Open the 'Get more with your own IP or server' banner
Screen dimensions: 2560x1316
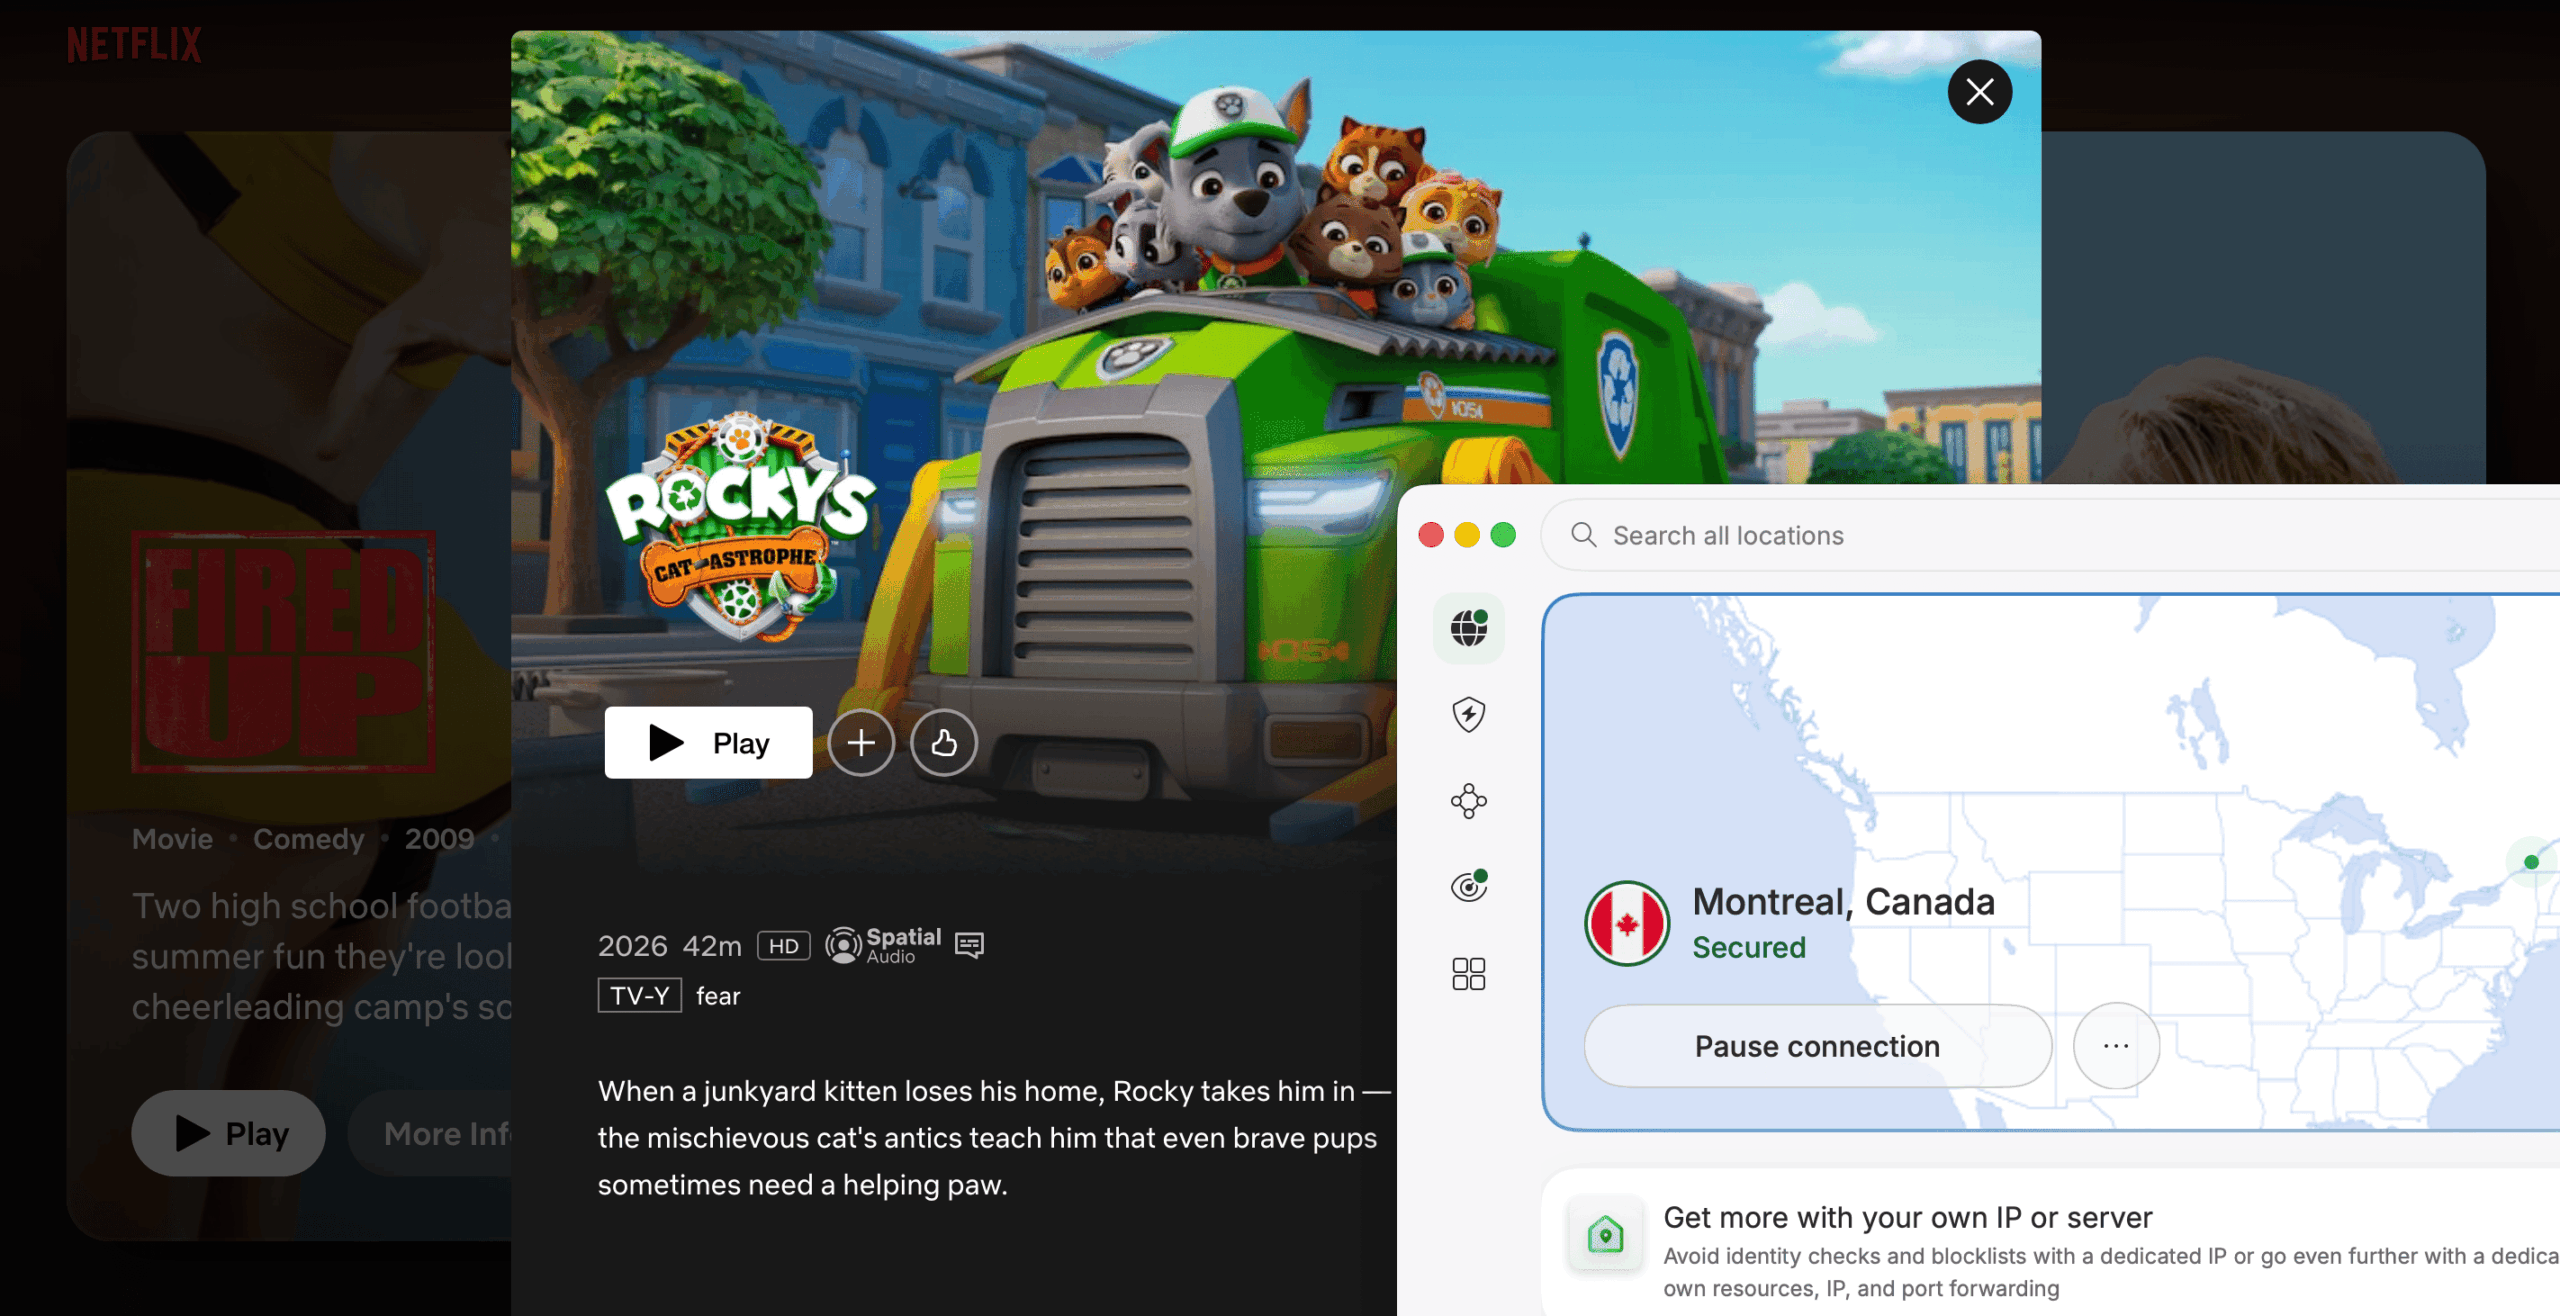(x=2052, y=1242)
